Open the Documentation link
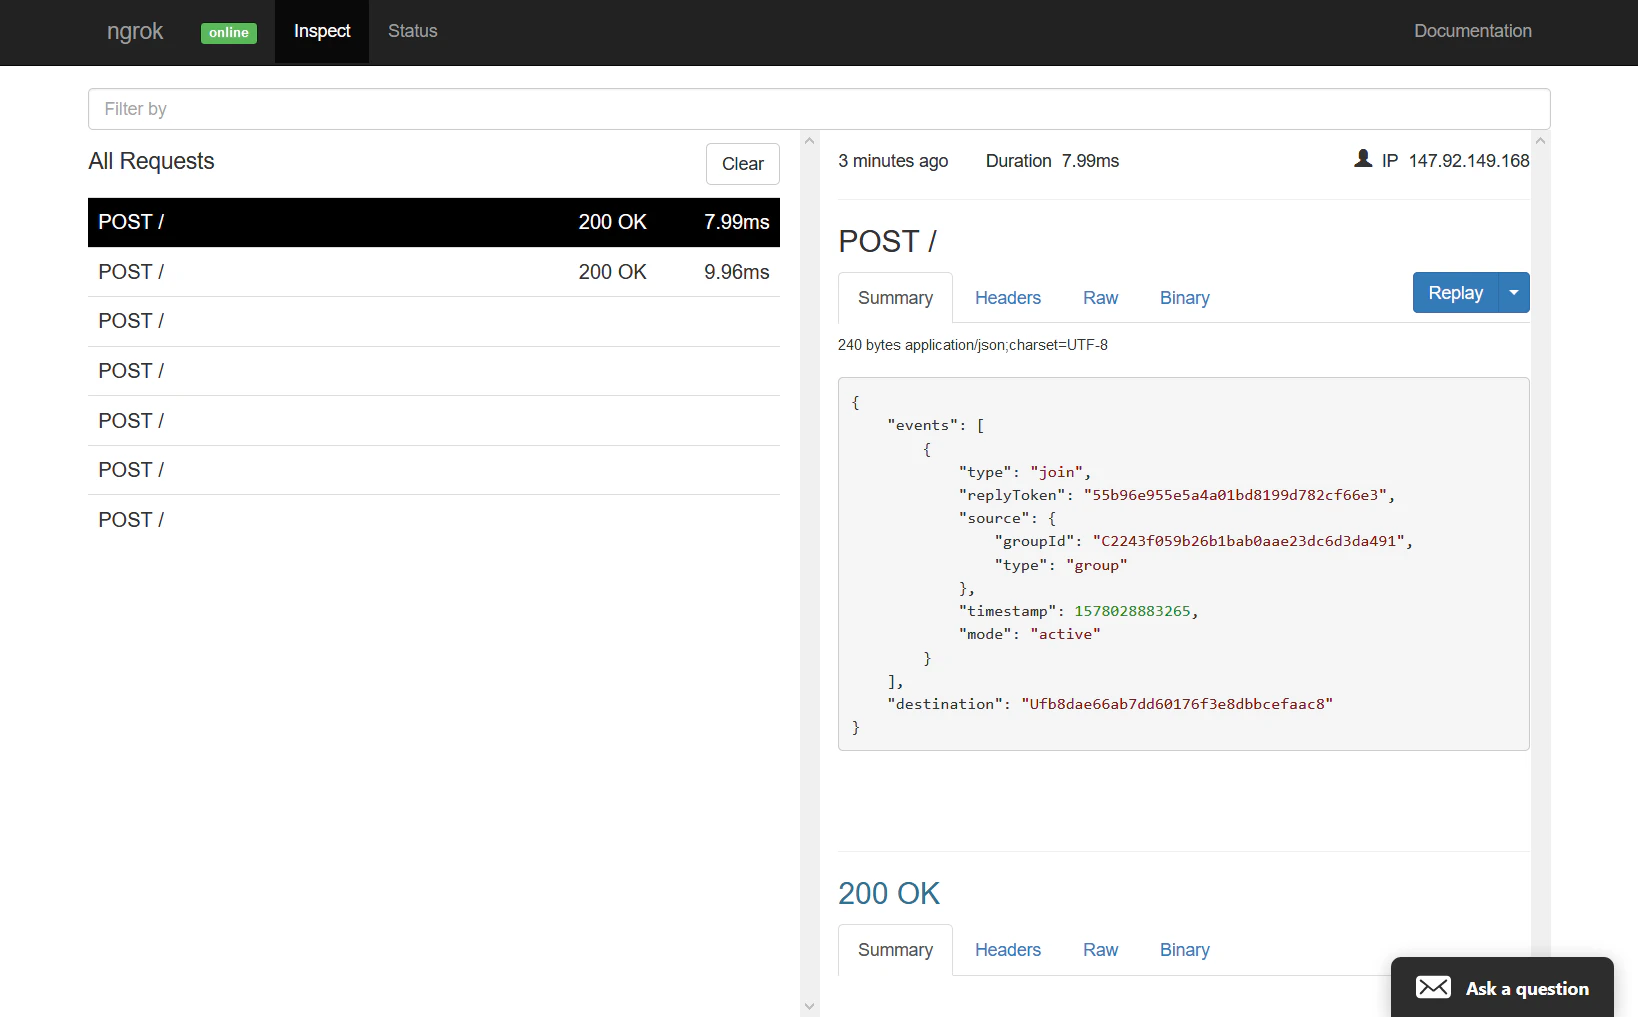This screenshot has height=1017, width=1638. (x=1473, y=31)
